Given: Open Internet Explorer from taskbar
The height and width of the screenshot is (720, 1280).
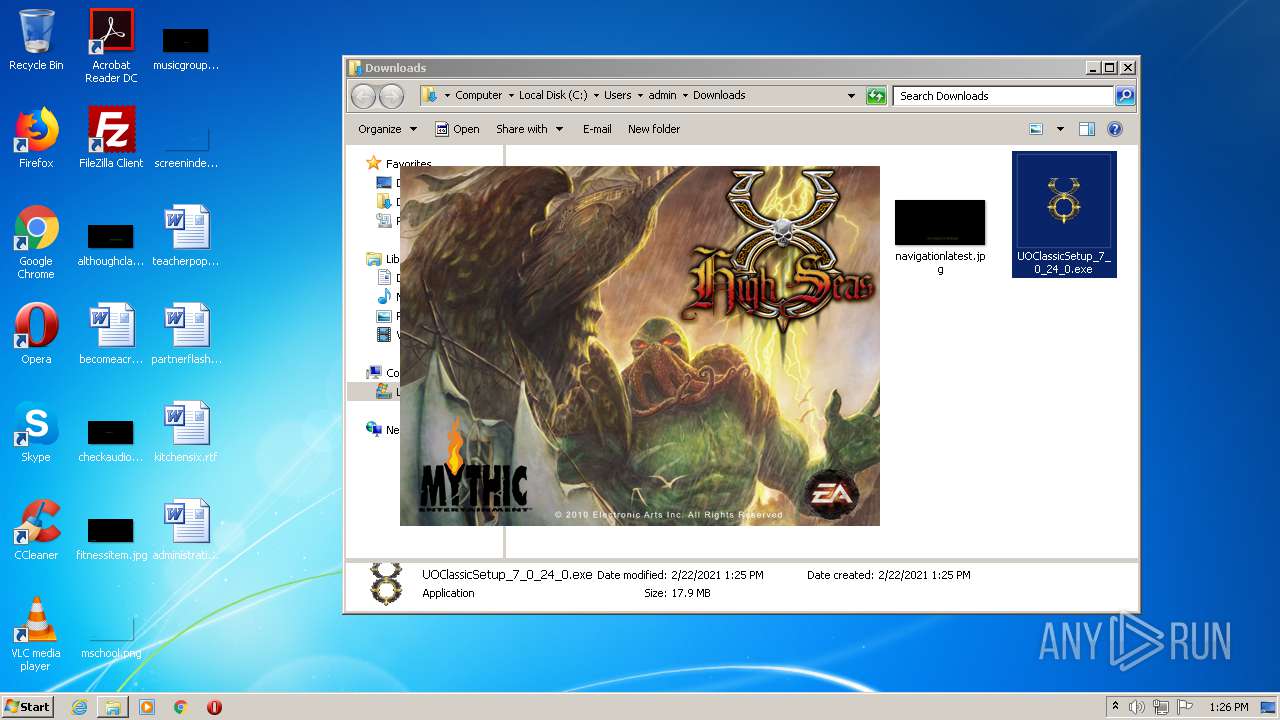Looking at the screenshot, I should 80,707.
